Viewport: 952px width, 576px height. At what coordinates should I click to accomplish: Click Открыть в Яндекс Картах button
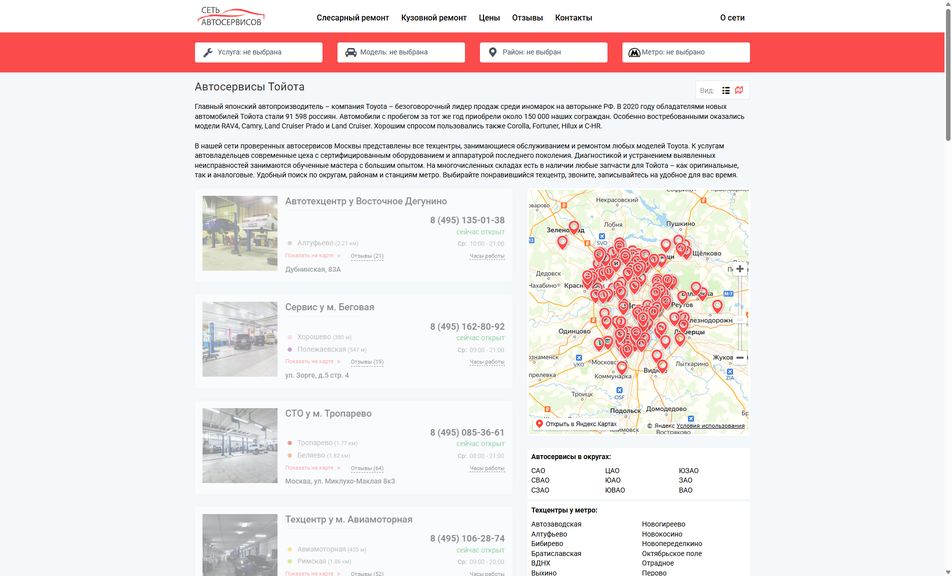click(x=576, y=424)
